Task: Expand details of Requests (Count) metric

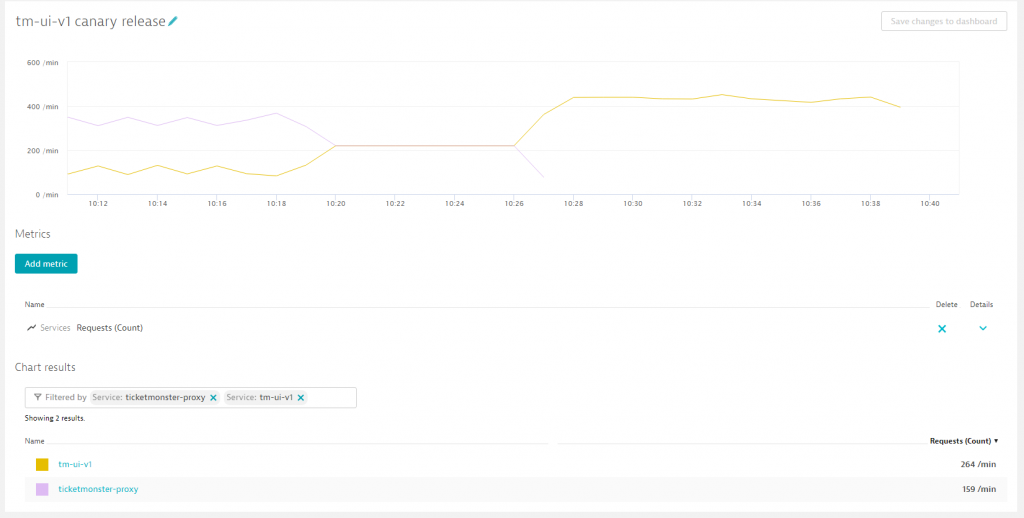Action: click(x=983, y=328)
